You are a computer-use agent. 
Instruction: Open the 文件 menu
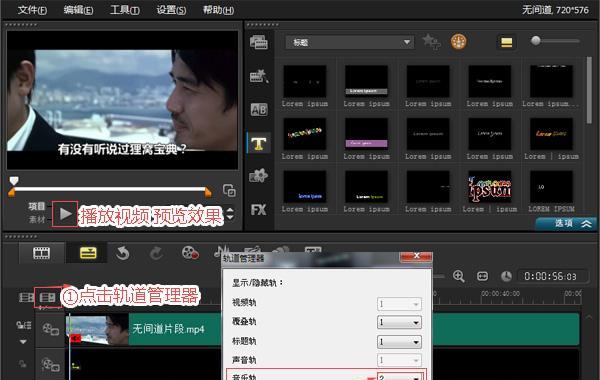click(32, 10)
